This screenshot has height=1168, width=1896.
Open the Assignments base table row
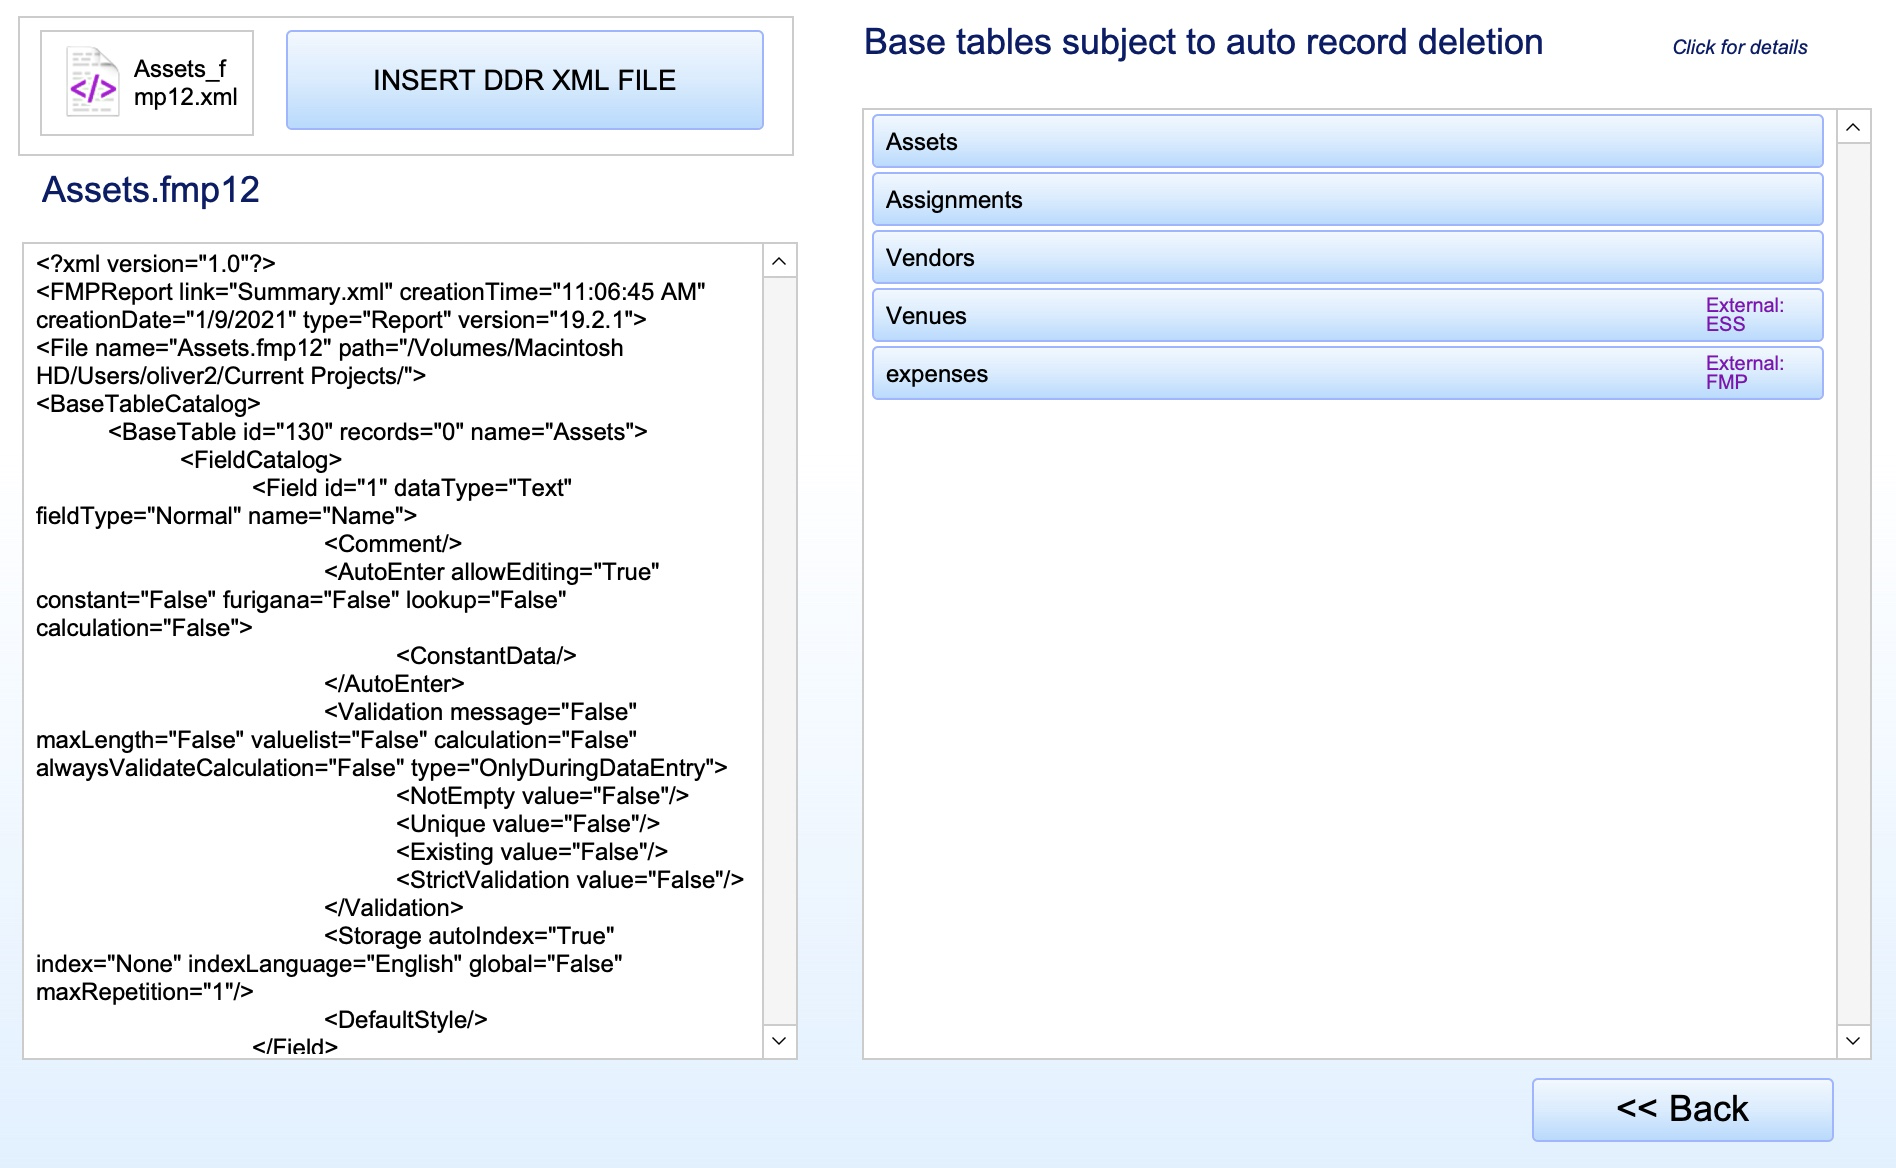click(1347, 200)
